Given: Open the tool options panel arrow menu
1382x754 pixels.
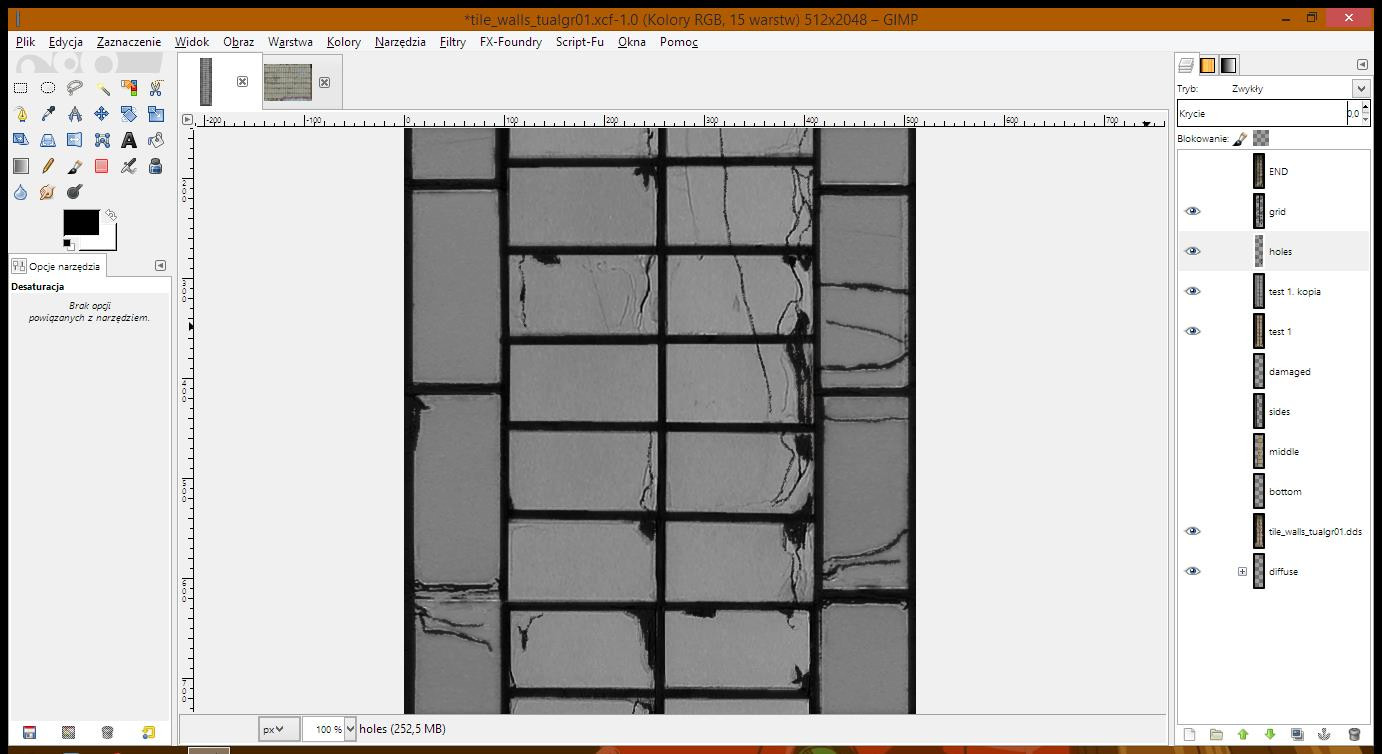Looking at the screenshot, I should pos(160,265).
